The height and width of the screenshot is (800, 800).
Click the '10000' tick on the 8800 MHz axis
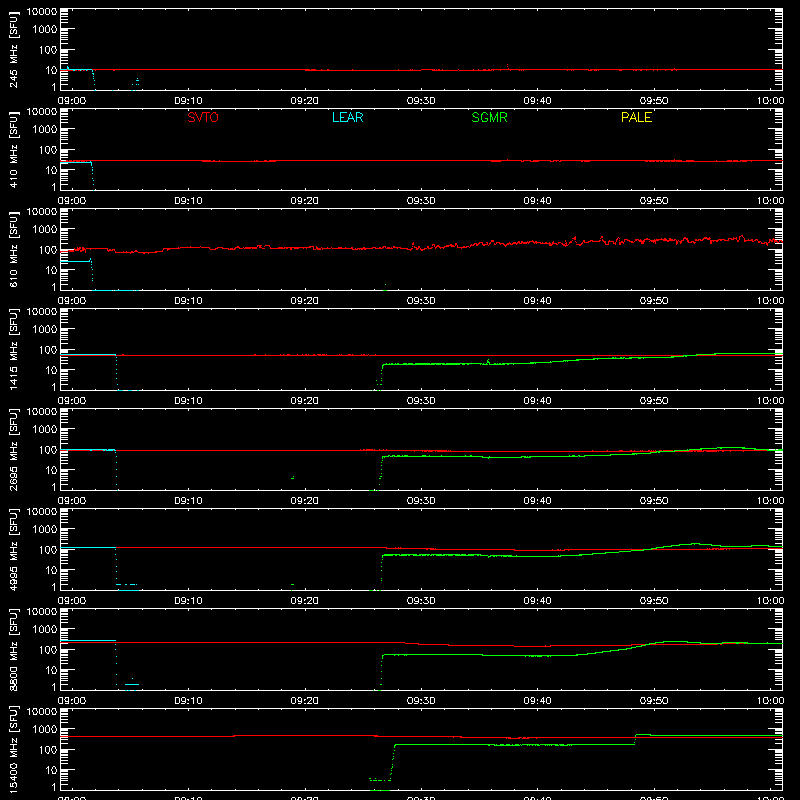click(42, 612)
